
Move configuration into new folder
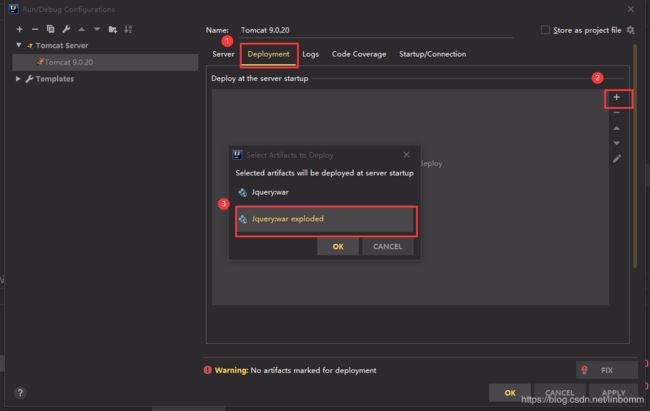112,29
